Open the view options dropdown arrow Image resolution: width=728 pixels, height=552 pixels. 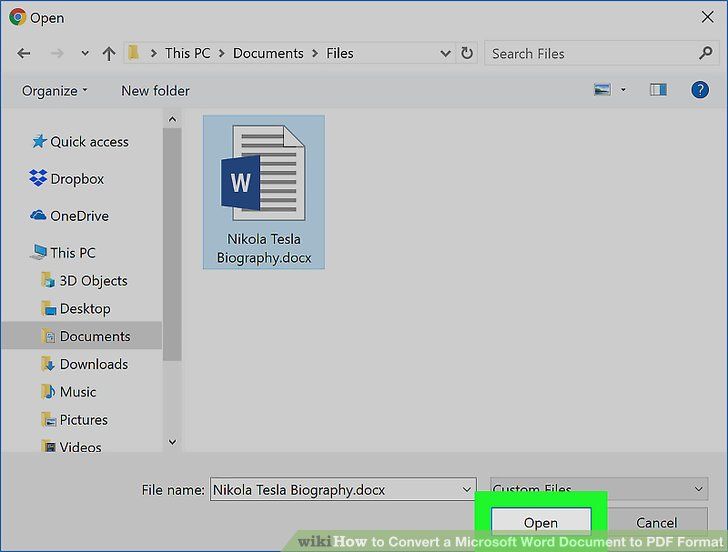[623, 90]
